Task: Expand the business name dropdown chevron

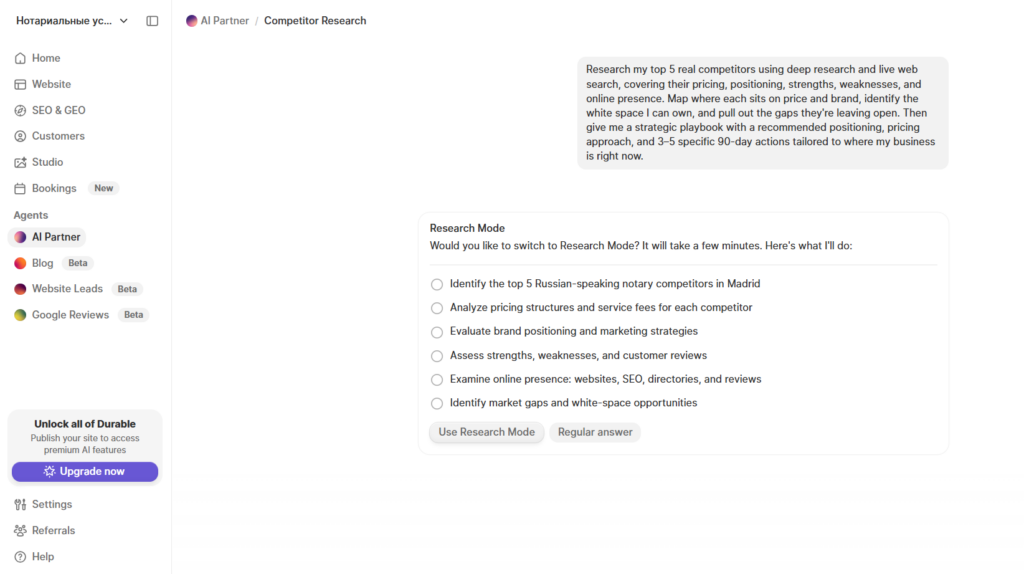Action: 123,21
